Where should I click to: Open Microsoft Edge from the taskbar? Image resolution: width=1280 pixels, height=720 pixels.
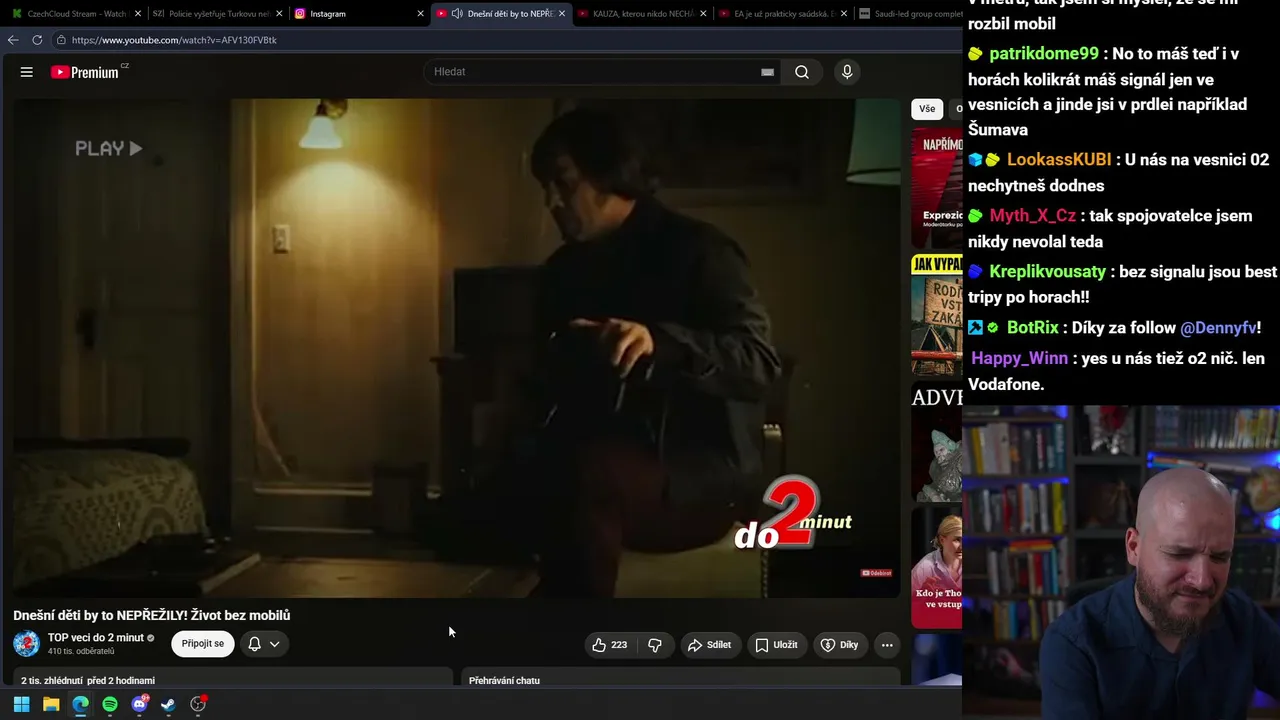tap(80, 704)
